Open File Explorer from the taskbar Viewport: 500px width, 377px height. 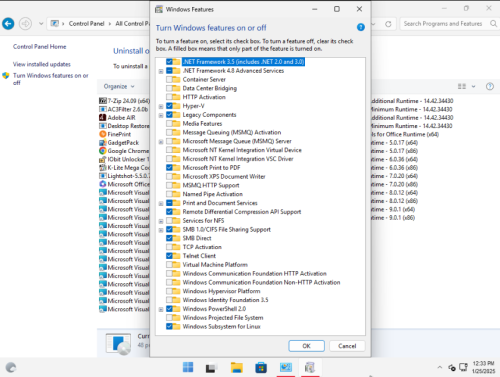pos(237,367)
